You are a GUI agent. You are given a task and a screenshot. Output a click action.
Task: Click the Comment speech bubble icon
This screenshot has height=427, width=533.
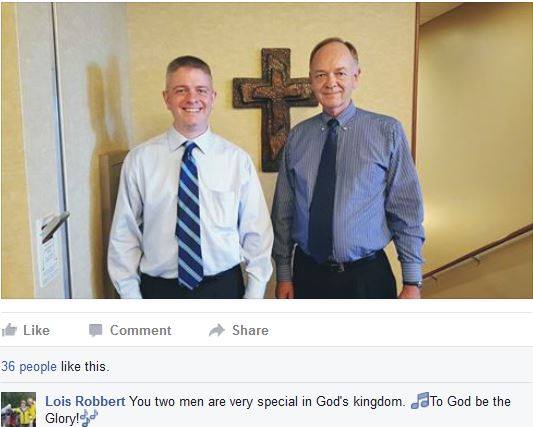pos(96,330)
